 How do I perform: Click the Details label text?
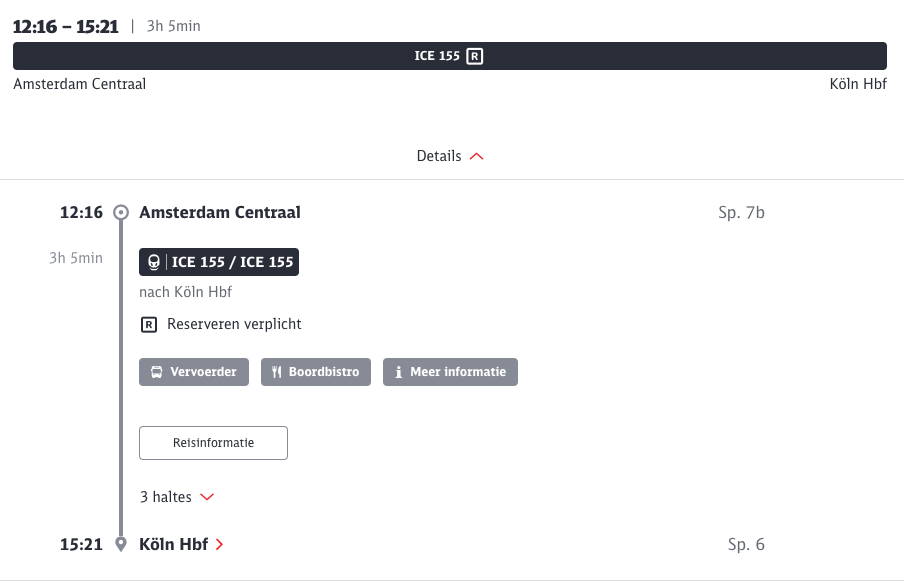[x=439, y=156]
